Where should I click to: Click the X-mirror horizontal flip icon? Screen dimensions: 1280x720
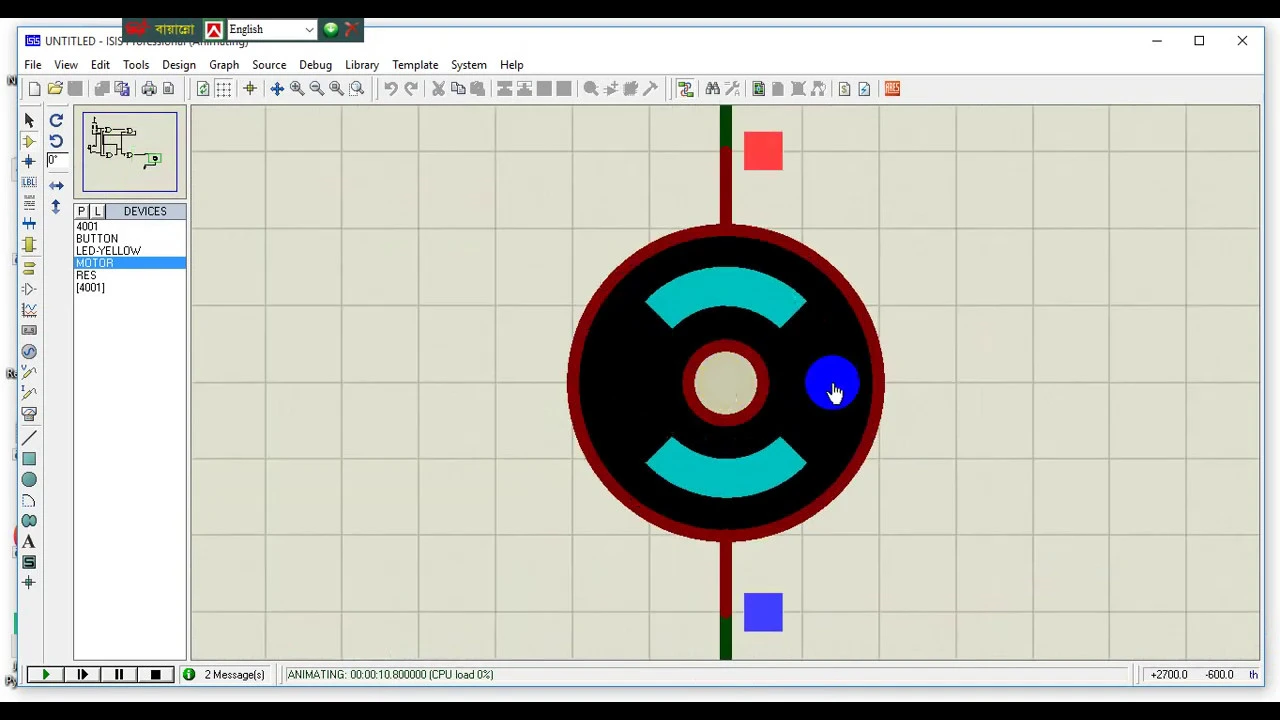[56, 186]
